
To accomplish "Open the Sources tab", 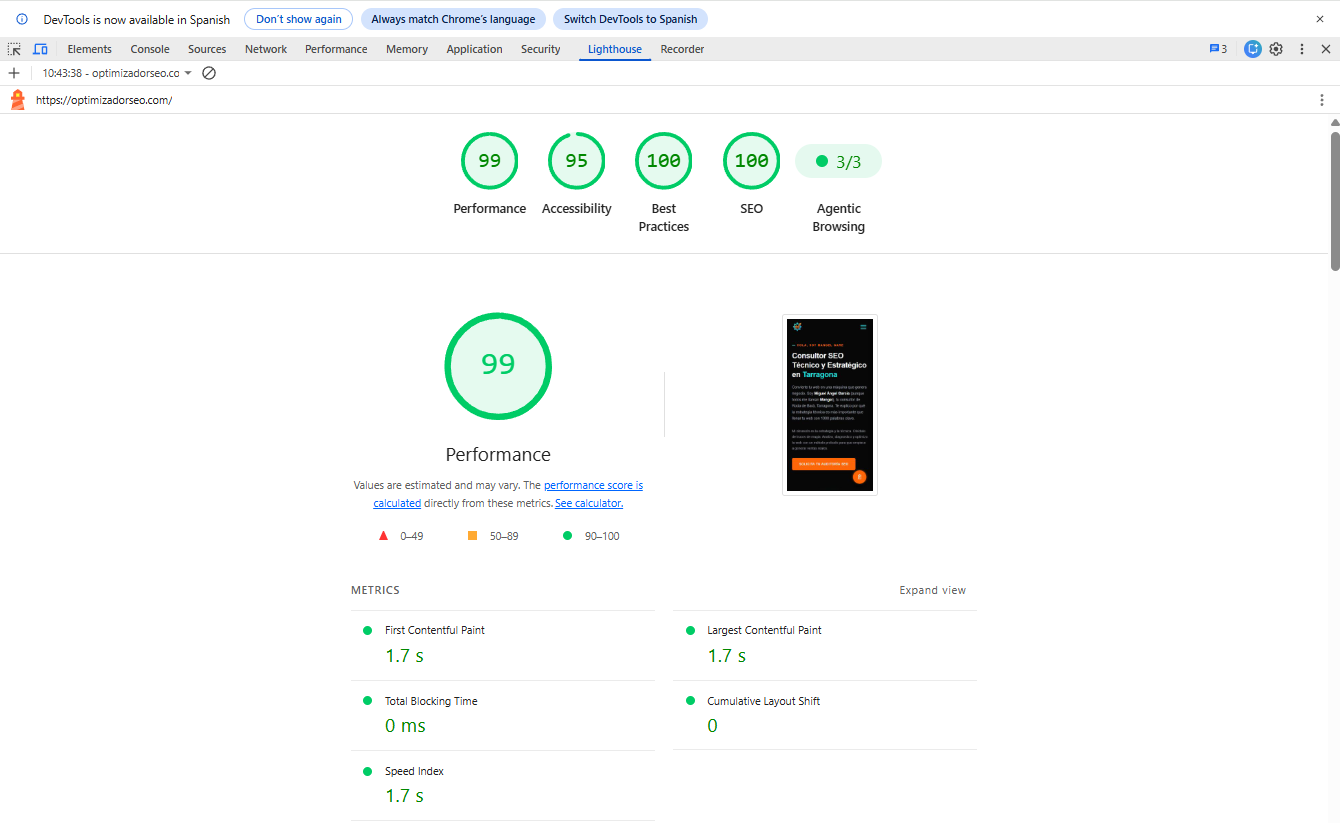I will (x=207, y=49).
